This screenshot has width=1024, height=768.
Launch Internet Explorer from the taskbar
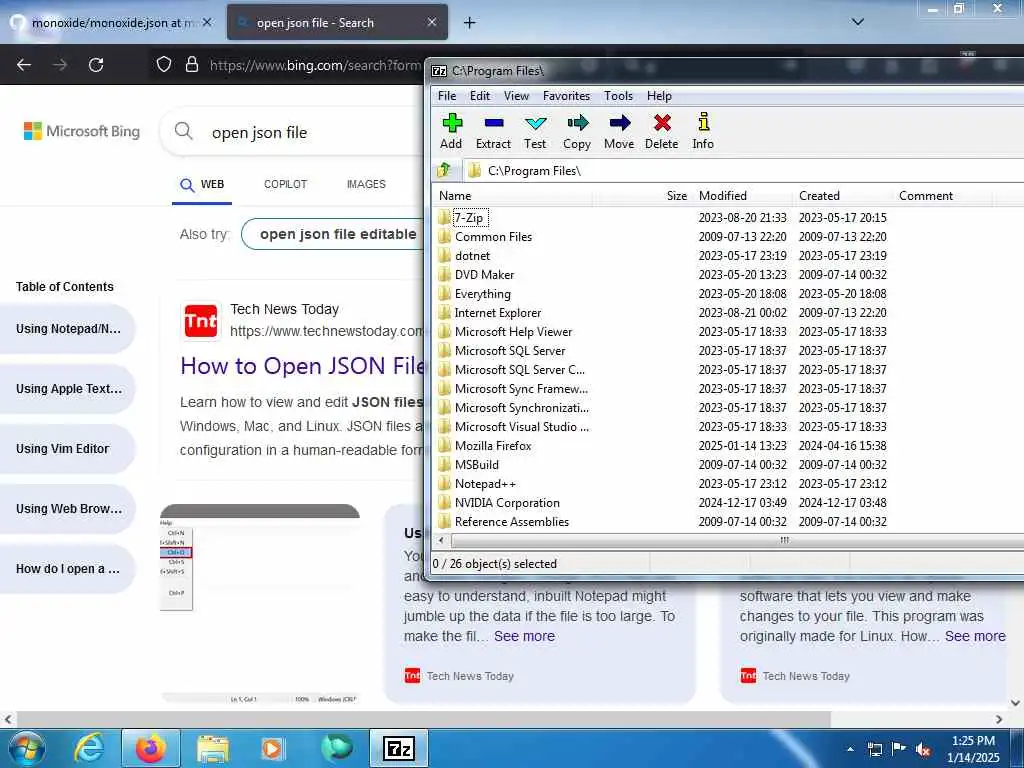tap(89, 748)
